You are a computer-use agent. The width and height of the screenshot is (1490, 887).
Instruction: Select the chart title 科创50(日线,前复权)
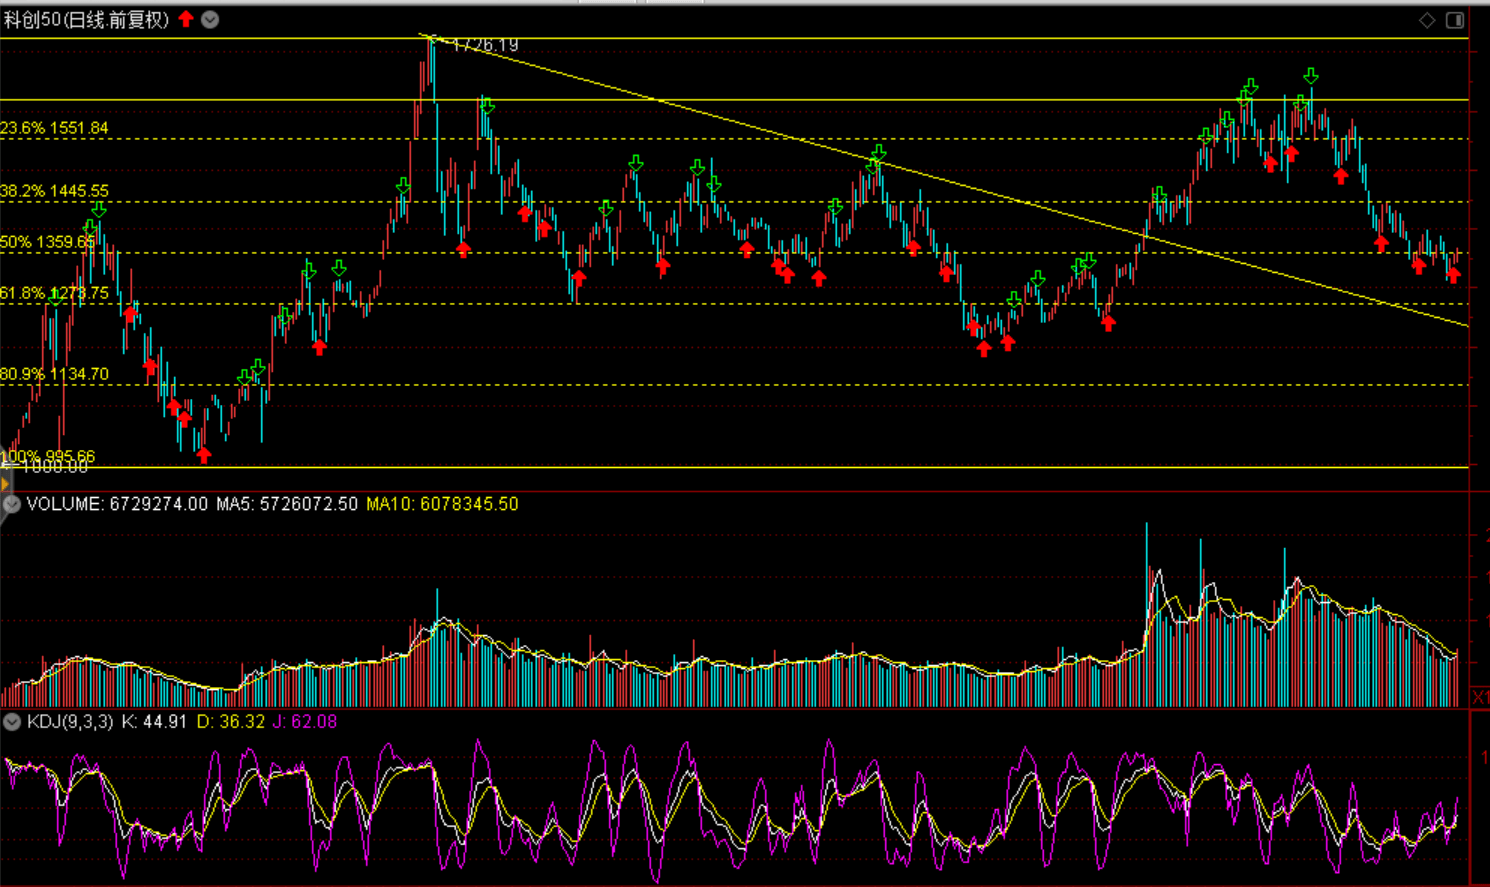[x=86, y=20]
